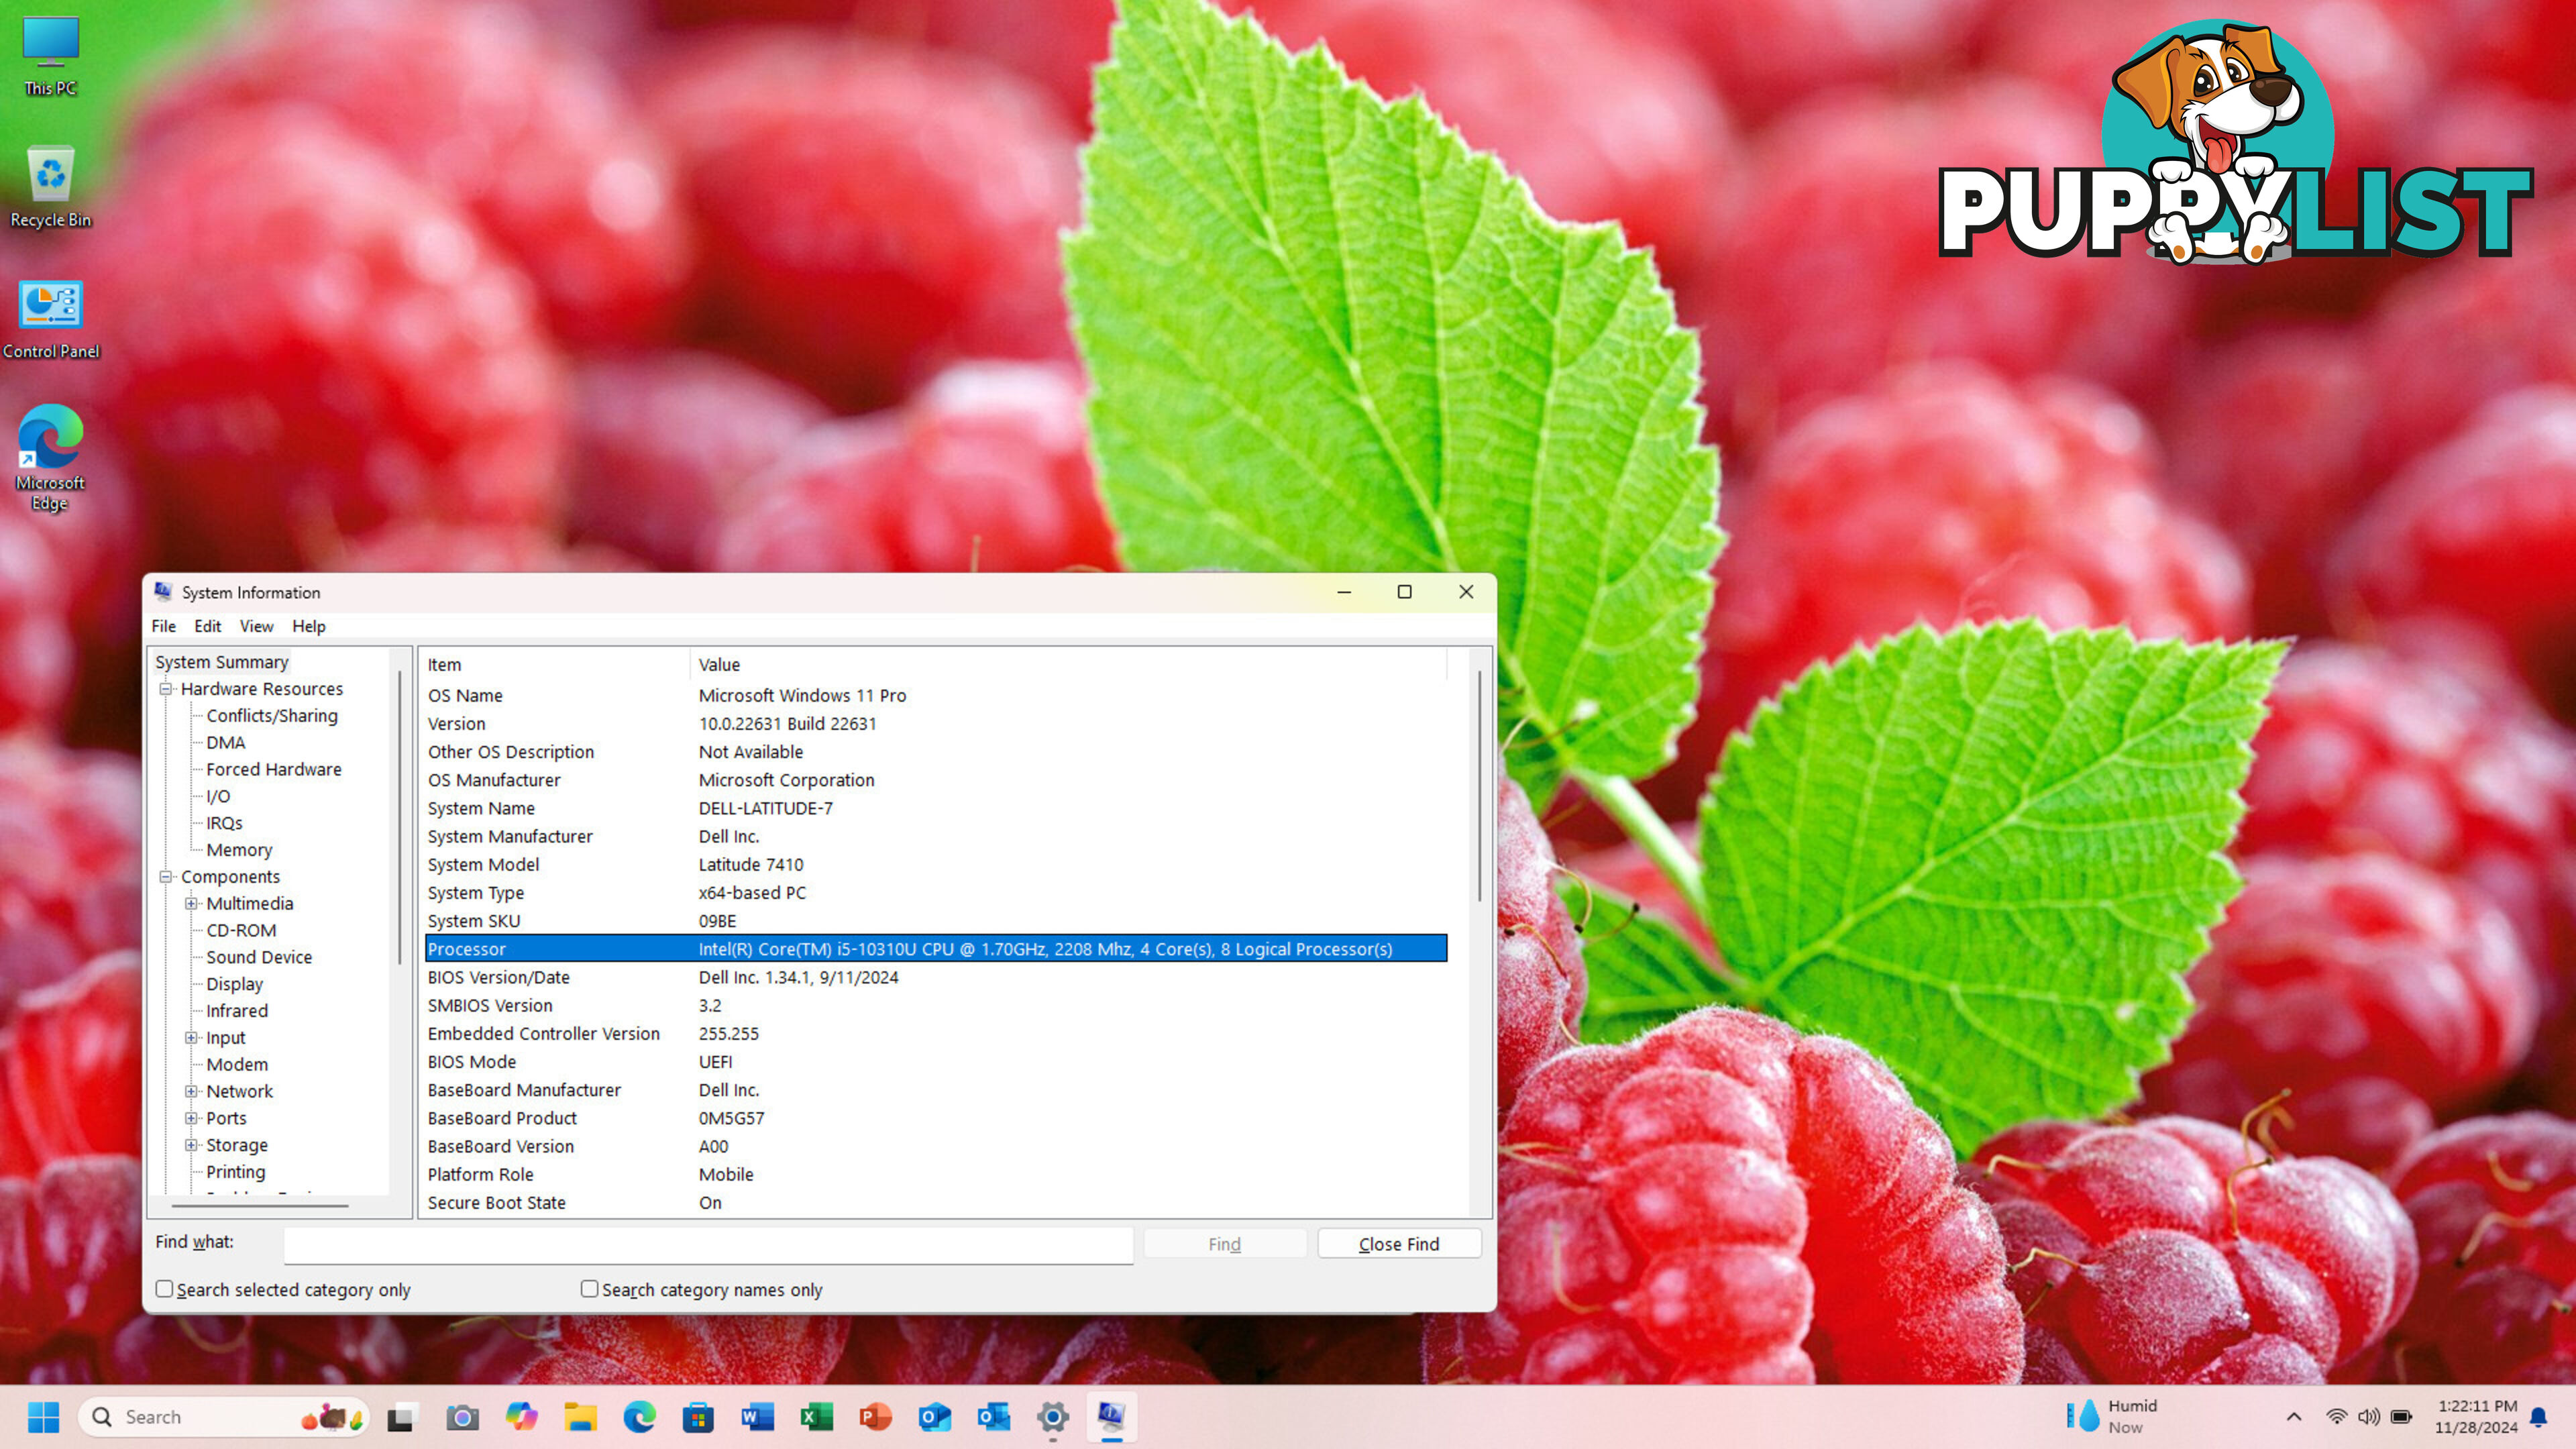Viewport: 2576px width, 1449px height.
Task: Select the System Model row
Action: (936, 865)
